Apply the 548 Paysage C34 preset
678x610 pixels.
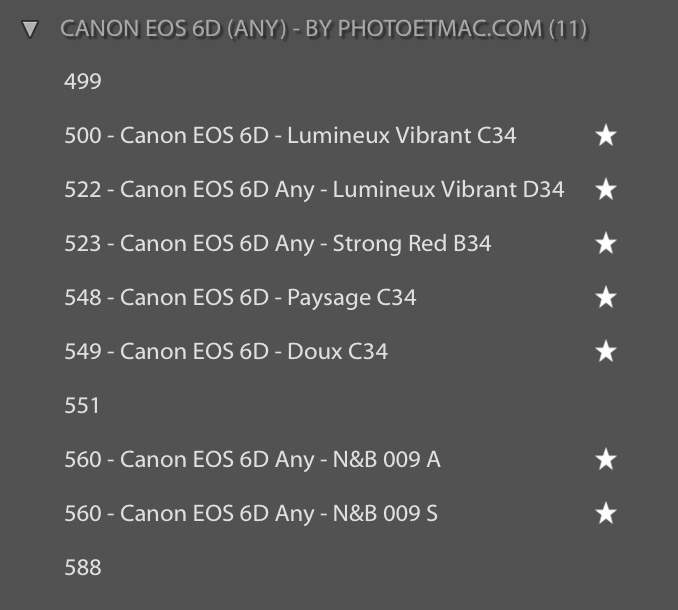tap(240, 298)
